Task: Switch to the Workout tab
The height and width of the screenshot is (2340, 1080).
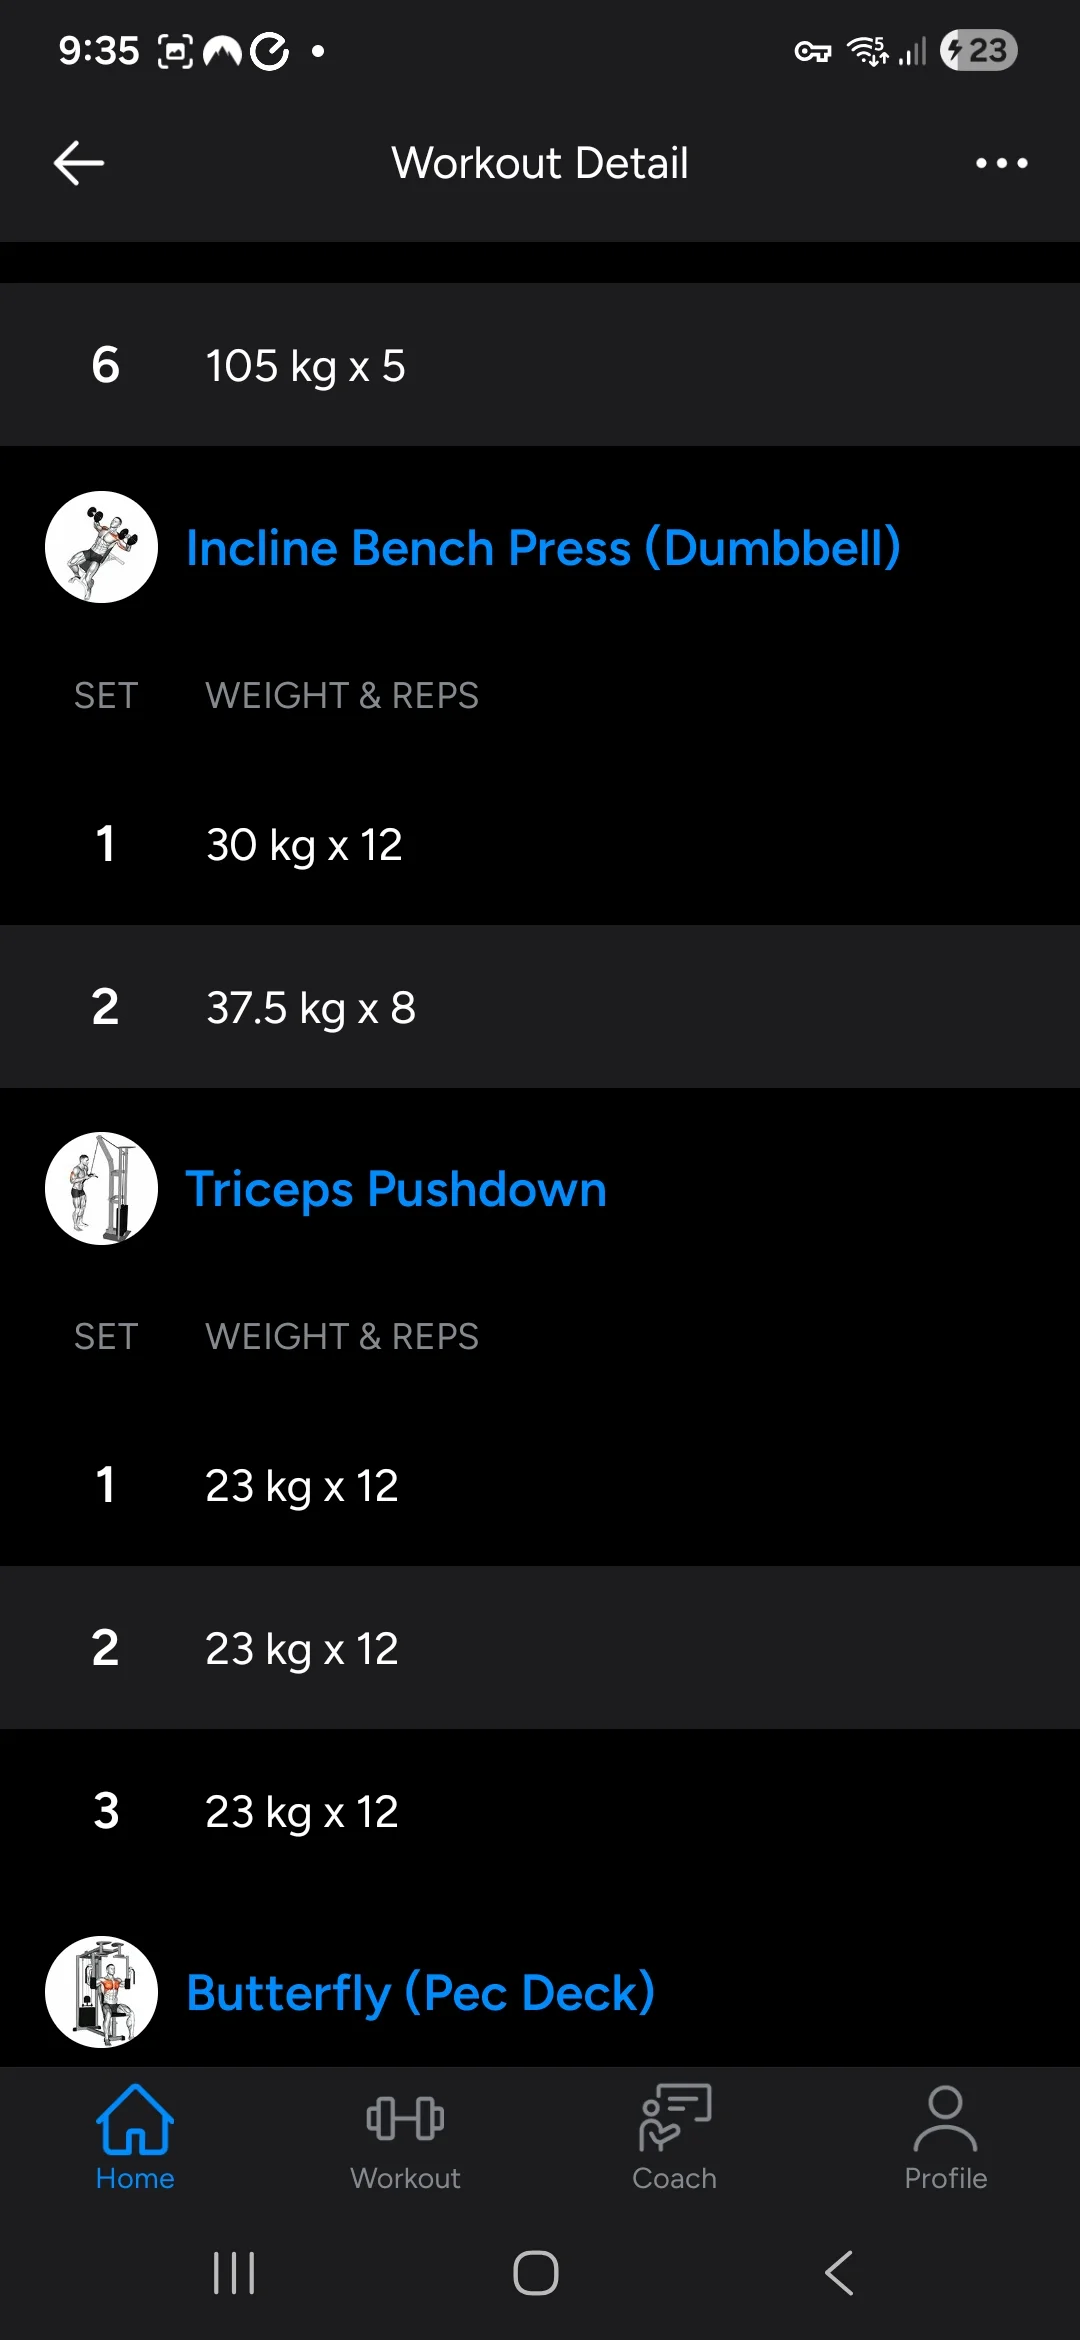Action: tap(405, 2137)
